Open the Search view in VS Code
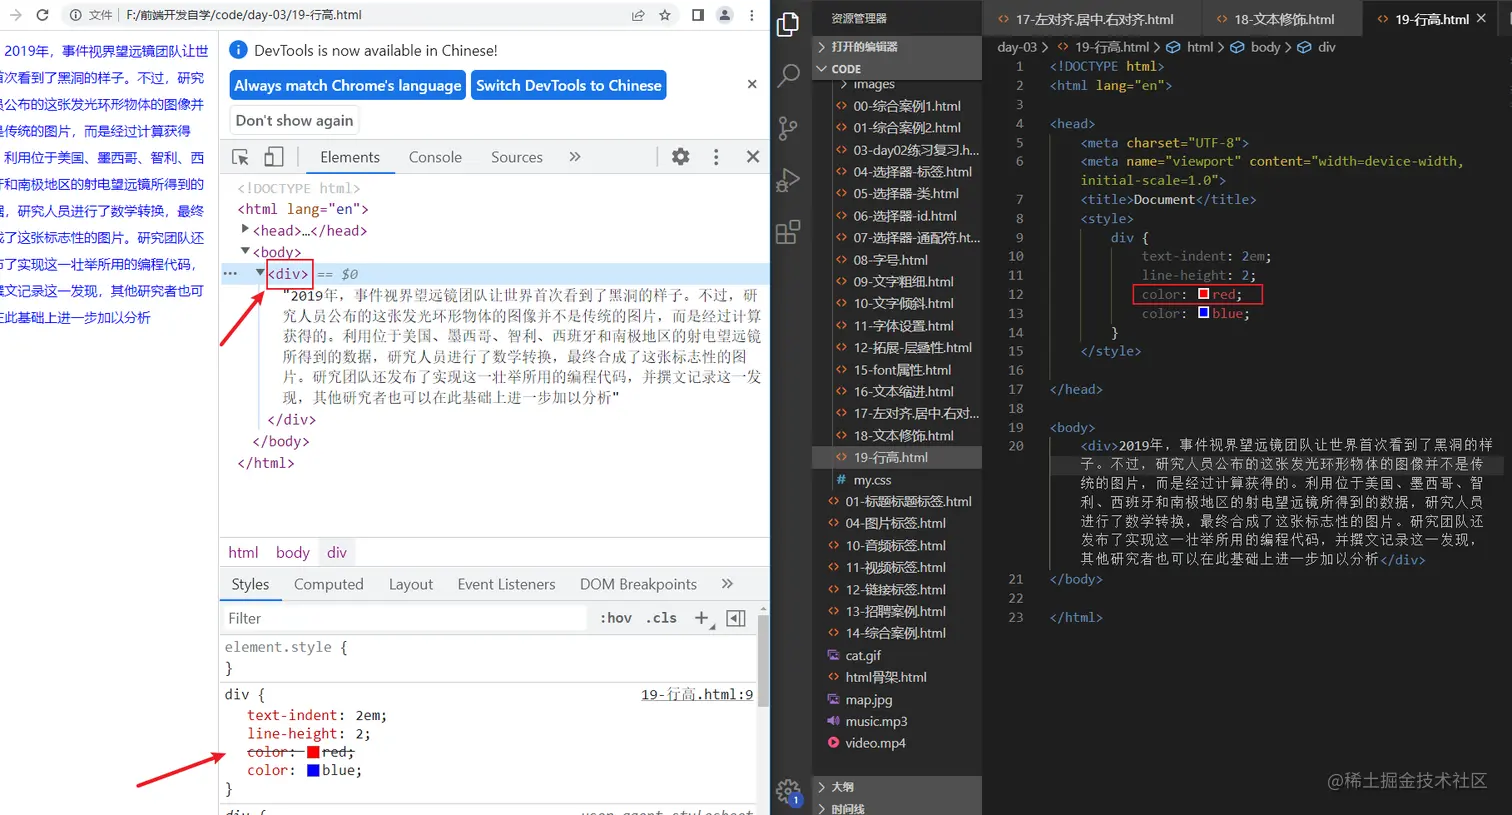The height and width of the screenshot is (815, 1512). (788, 75)
